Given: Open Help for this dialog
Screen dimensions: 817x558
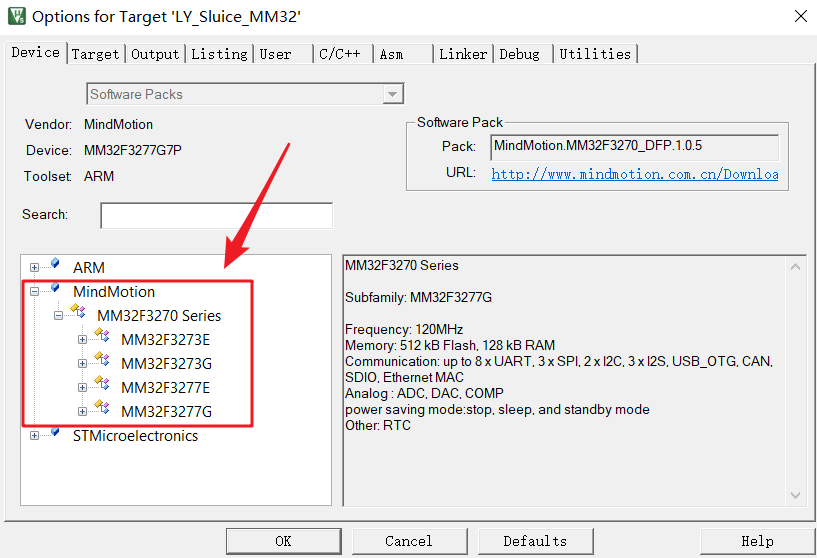Looking at the screenshot, I should (x=758, y=541).
